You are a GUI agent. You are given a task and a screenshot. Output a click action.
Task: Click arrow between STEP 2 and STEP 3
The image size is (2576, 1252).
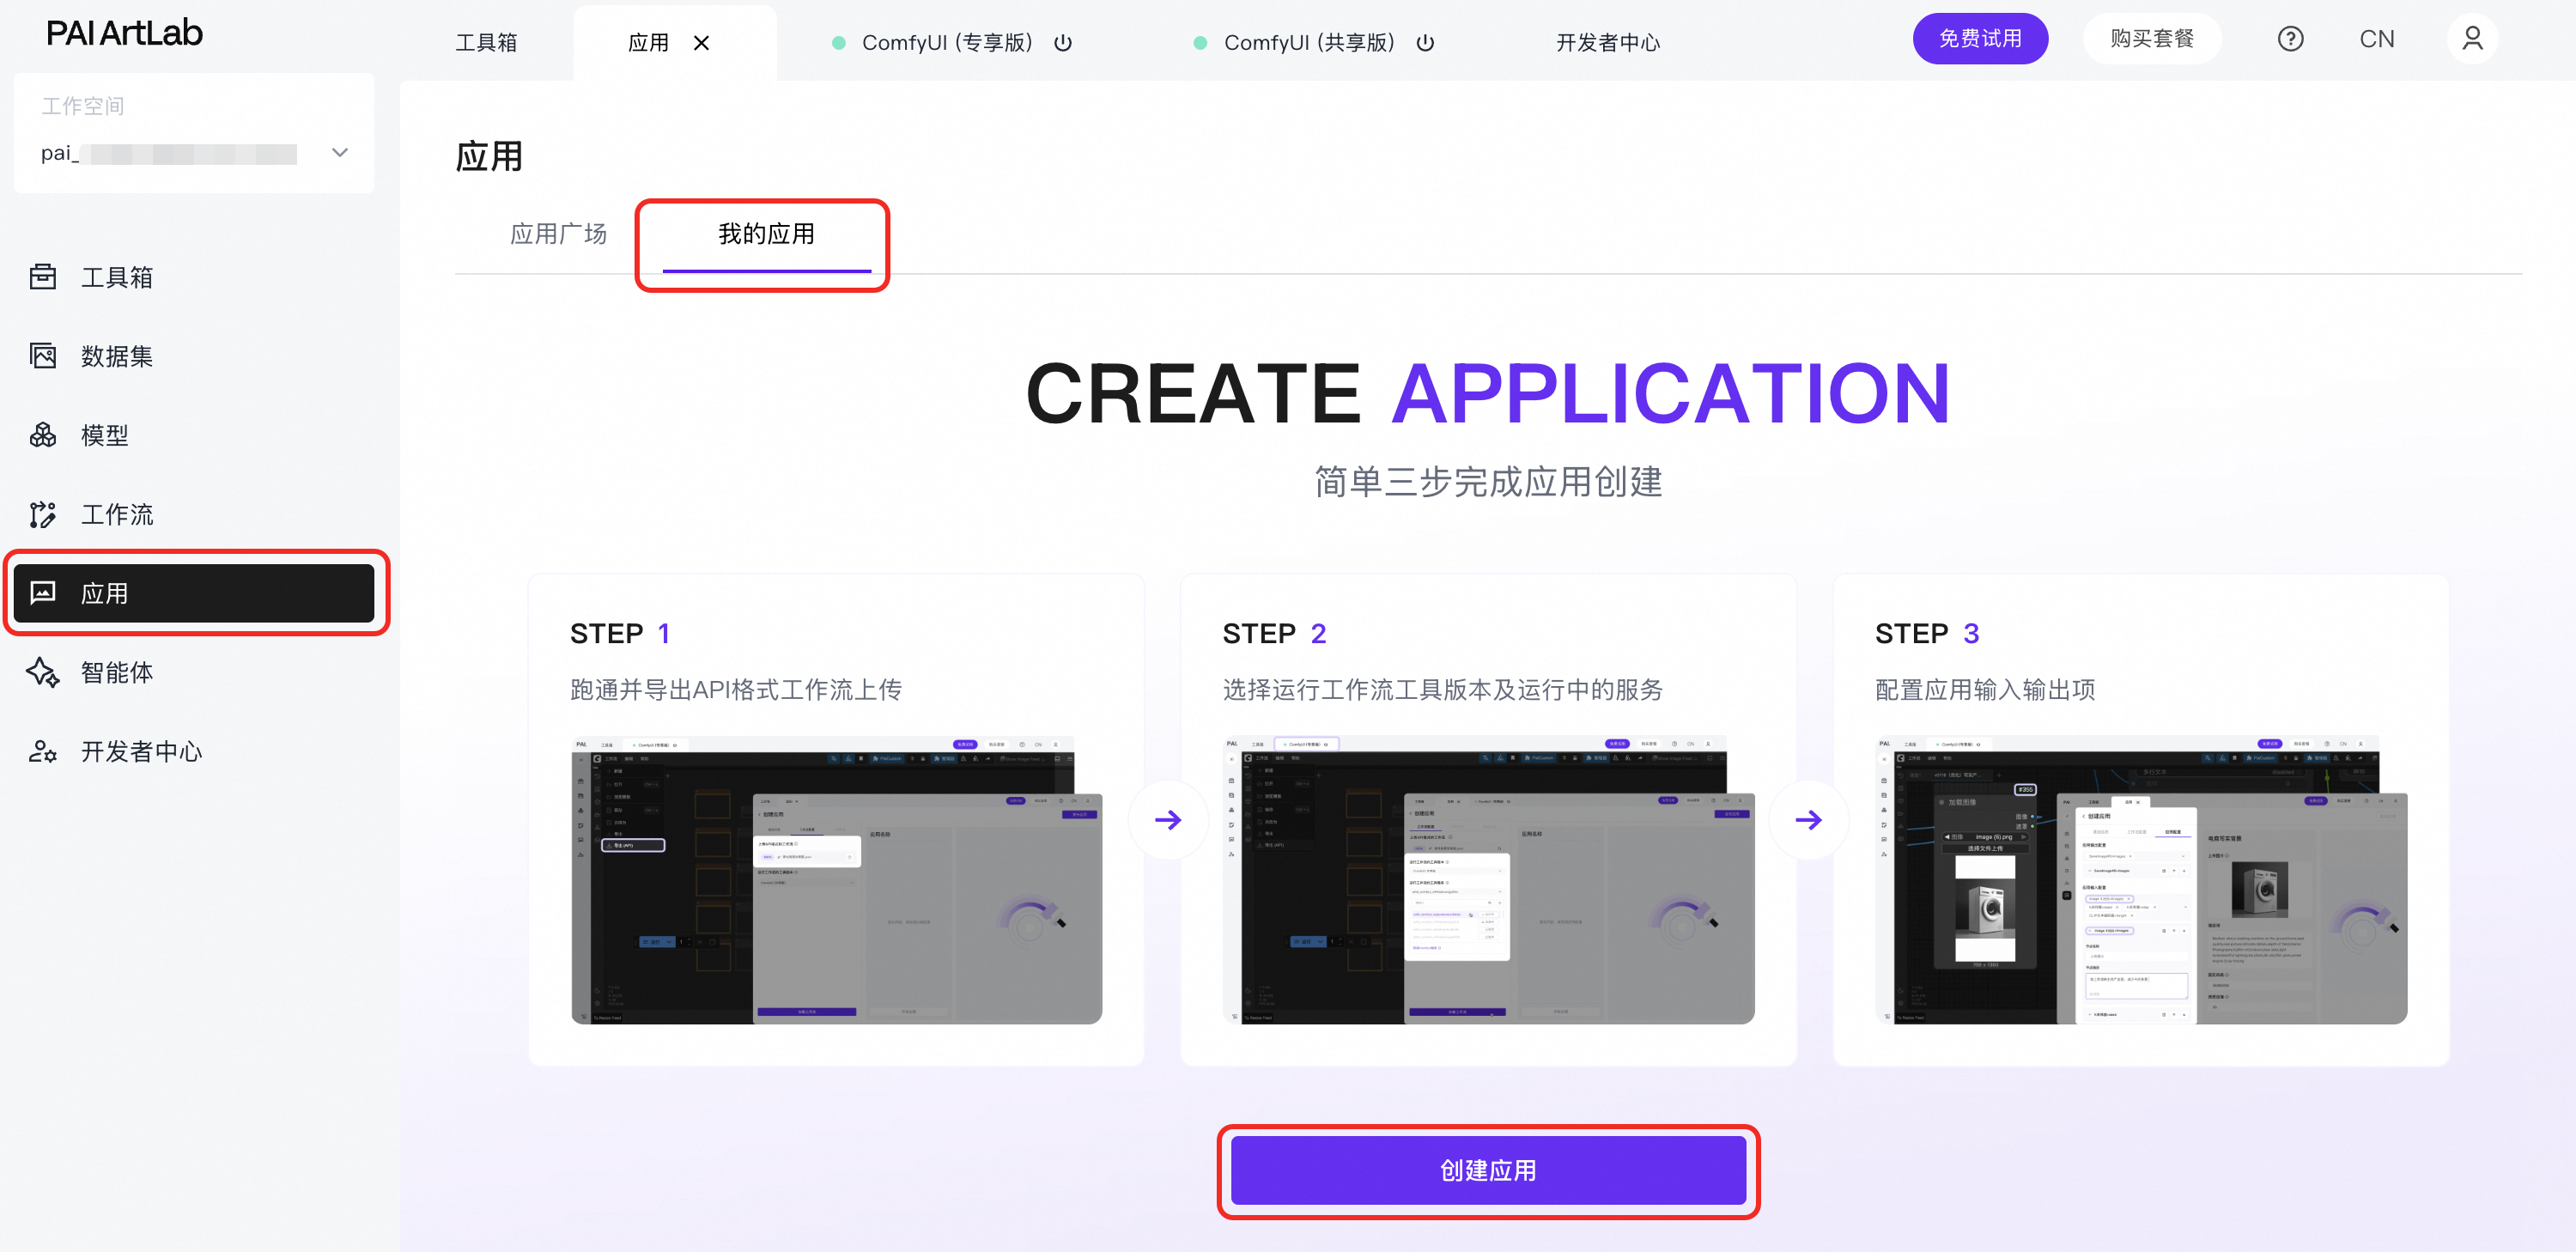click(1808, 820)
